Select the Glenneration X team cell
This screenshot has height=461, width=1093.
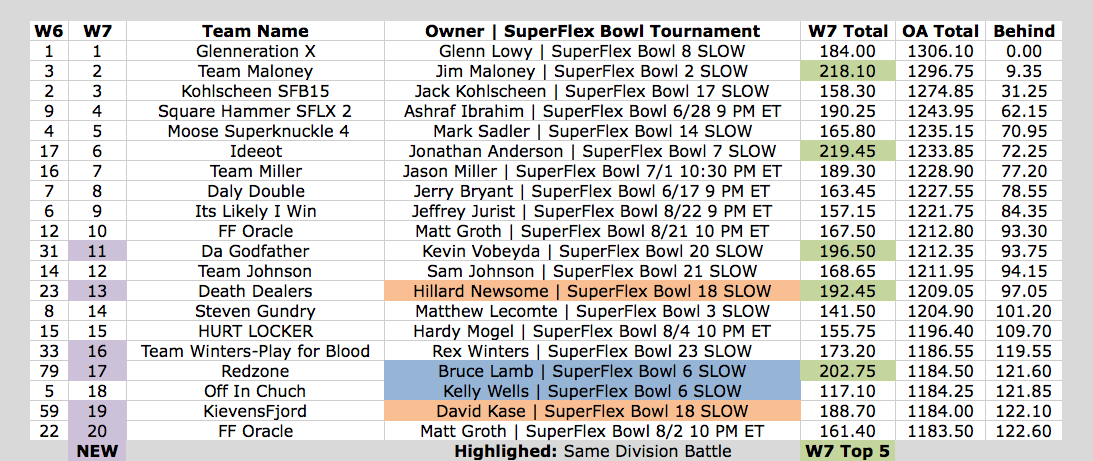[255, 52]
